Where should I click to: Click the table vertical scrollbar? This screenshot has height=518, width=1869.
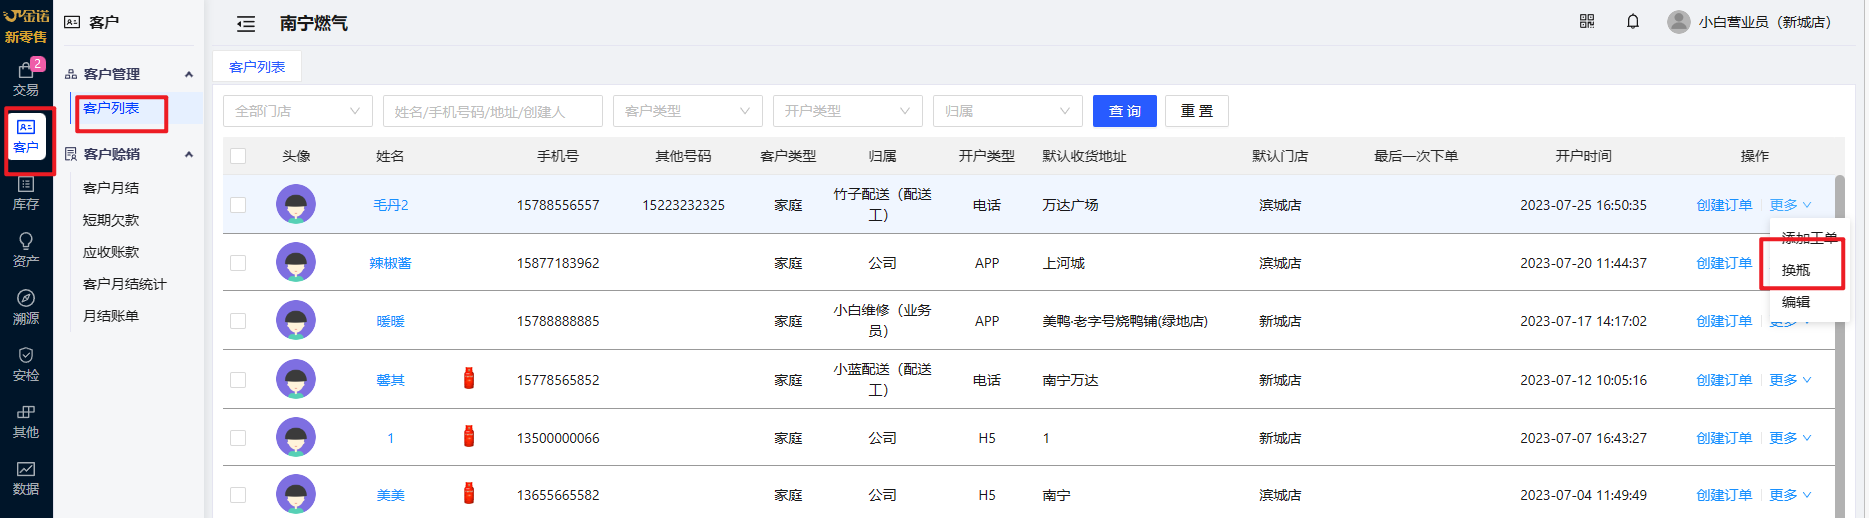1839,345
